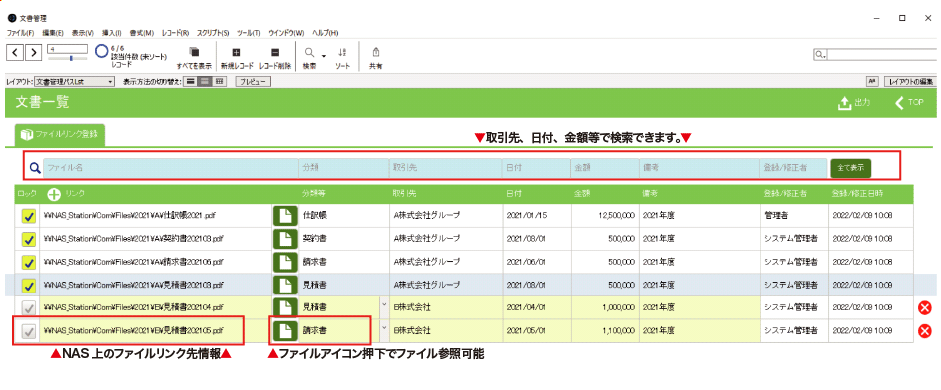Open the quick find magnifier dropdown
Viewport: 941px width, 390px height.
pyautogui.click(x=820, y=55)
